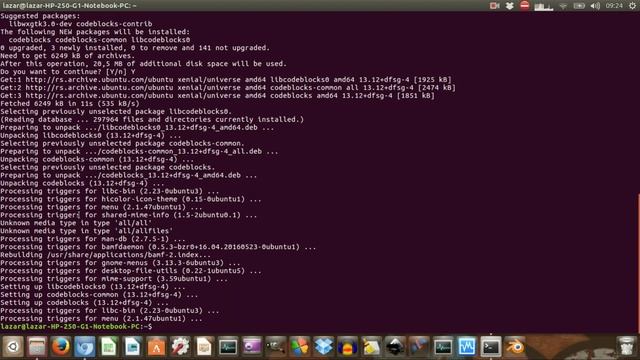Click 'Rebuilding /usr/share/applications/bamf-2.index' line
Viewport: 640px width, 360px height.
[106, 255]
